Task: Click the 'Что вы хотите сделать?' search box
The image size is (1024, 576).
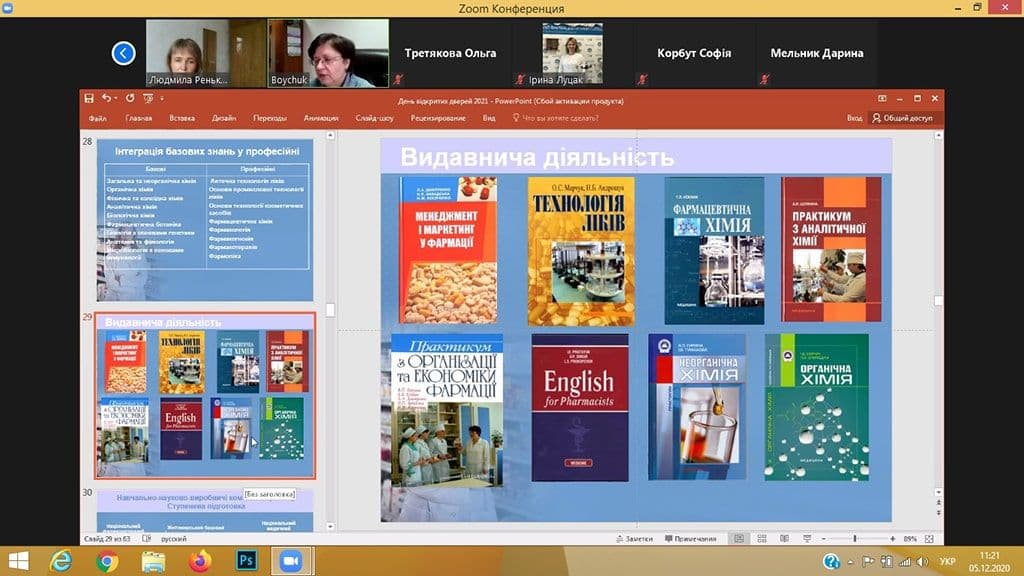Action: [556, 118]
